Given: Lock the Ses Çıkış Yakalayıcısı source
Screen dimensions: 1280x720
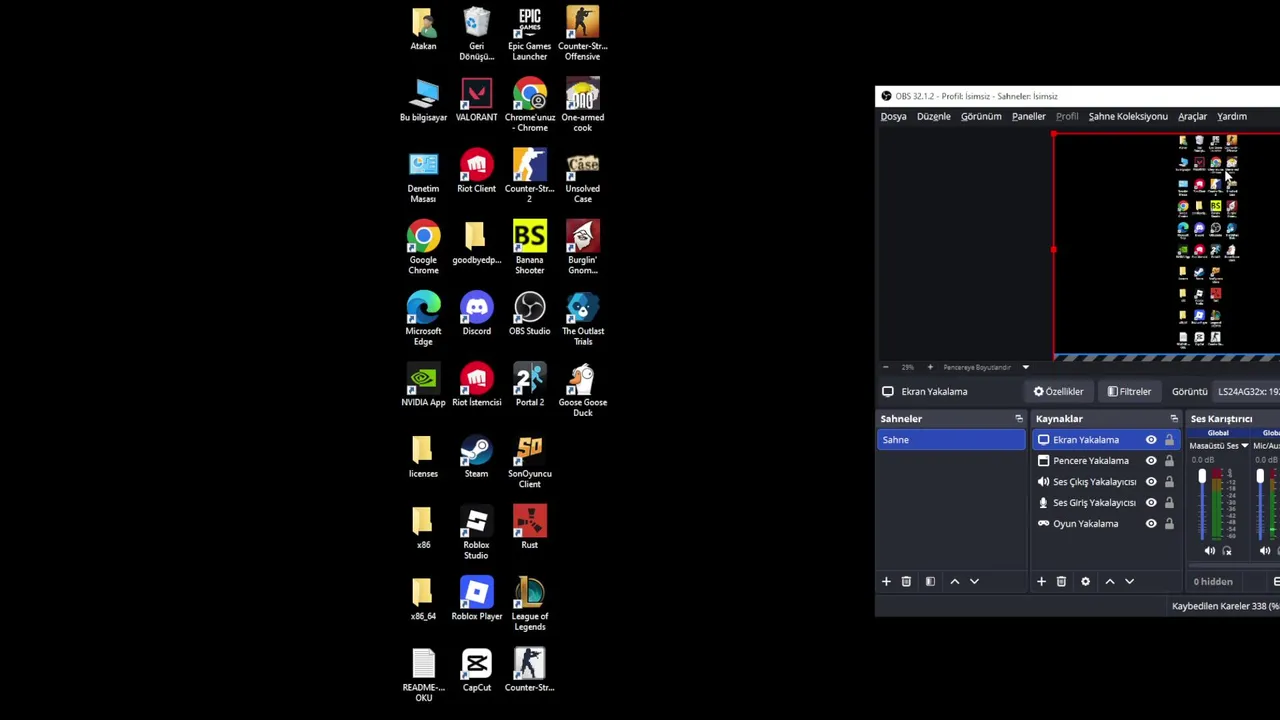Looking at the screenshot, I should [x=1169, y=482].
